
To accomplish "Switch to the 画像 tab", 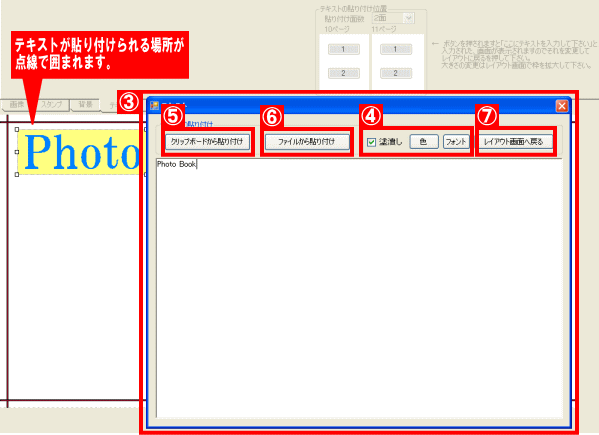I will [x=17, y=105].
